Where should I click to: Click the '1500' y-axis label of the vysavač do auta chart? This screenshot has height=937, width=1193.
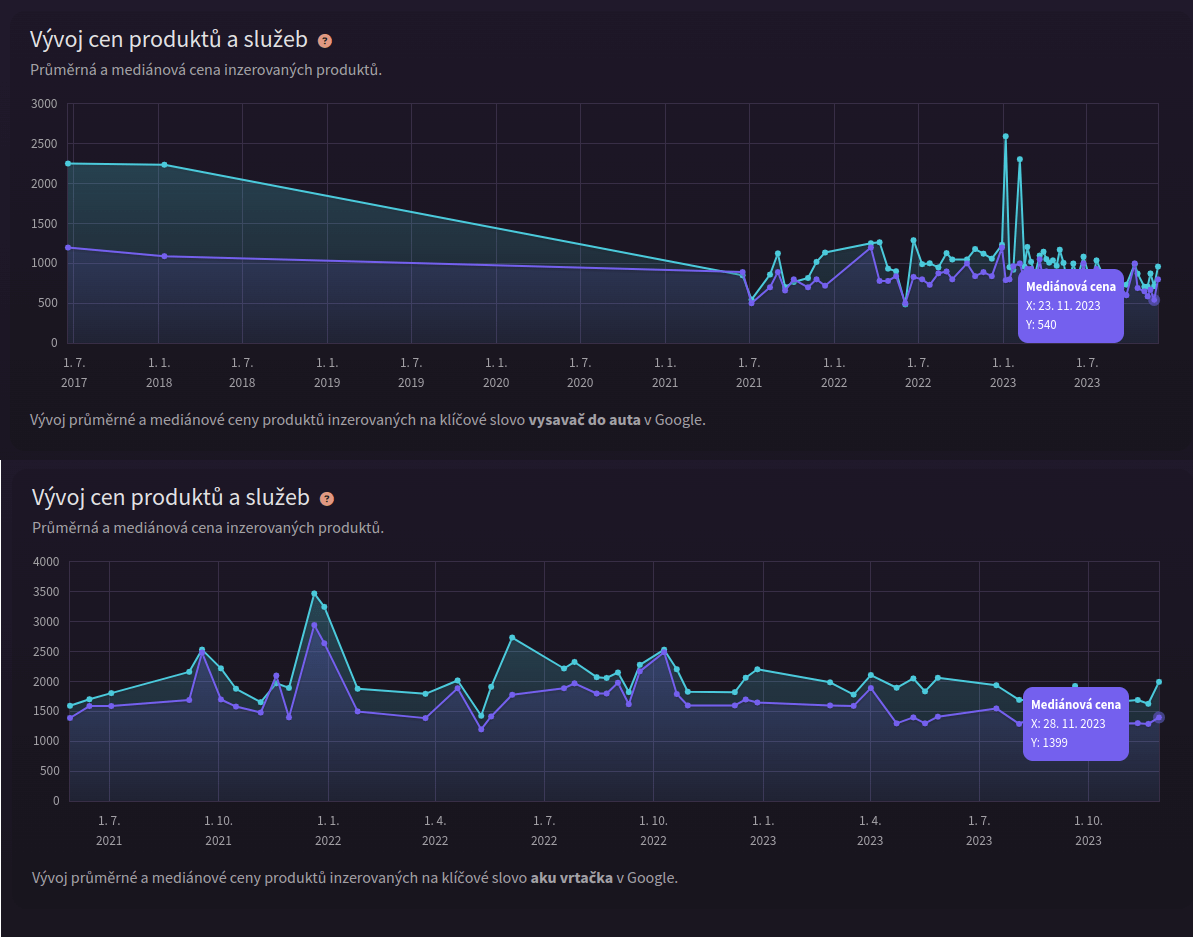(44, 224)
